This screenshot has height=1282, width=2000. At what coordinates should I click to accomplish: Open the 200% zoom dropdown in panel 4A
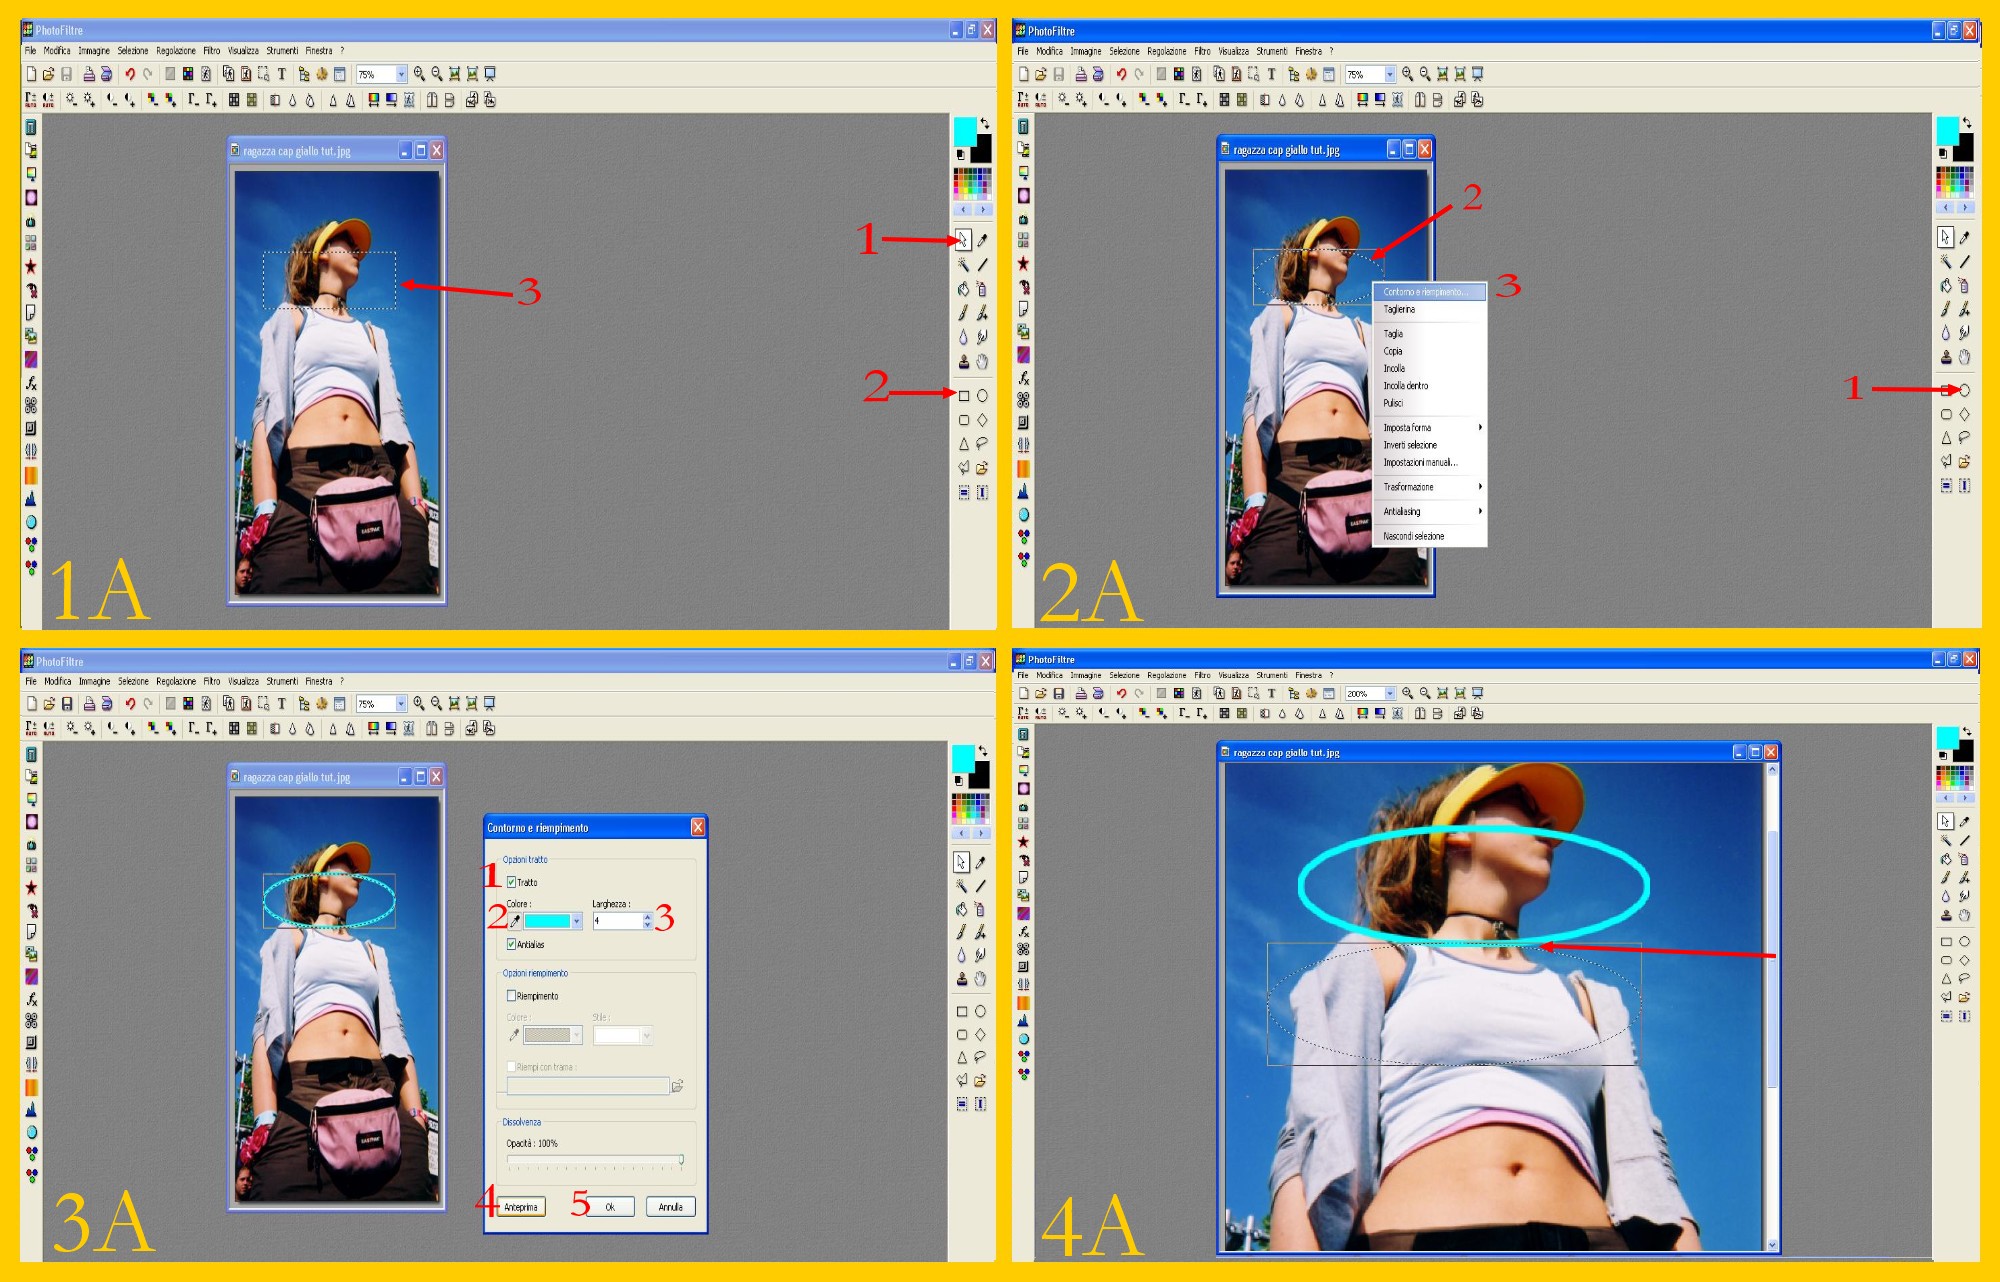tap(1389, 694)
